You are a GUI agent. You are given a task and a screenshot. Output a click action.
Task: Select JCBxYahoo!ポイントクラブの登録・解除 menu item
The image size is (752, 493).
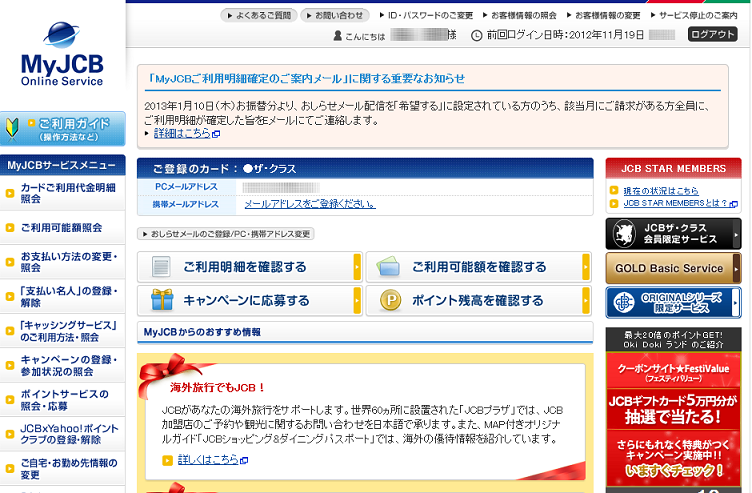click(x=63, y=434)
